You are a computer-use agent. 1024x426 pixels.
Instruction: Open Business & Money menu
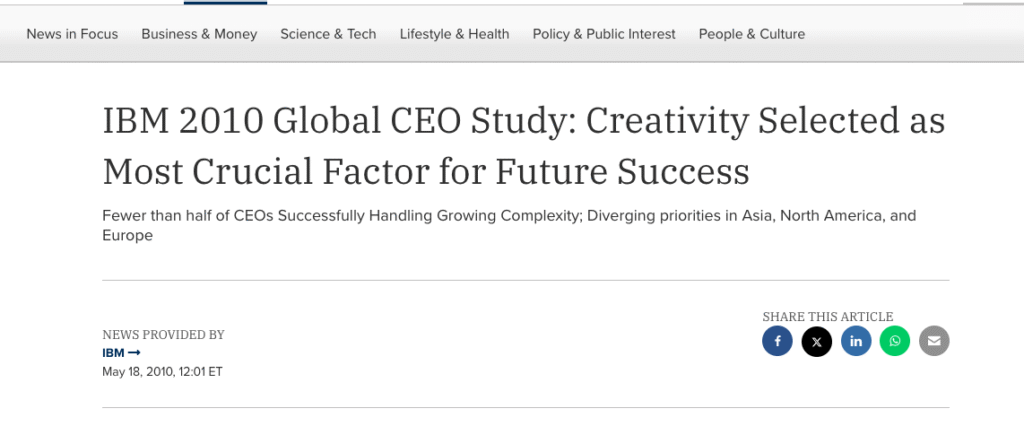(x=199, y=34)
